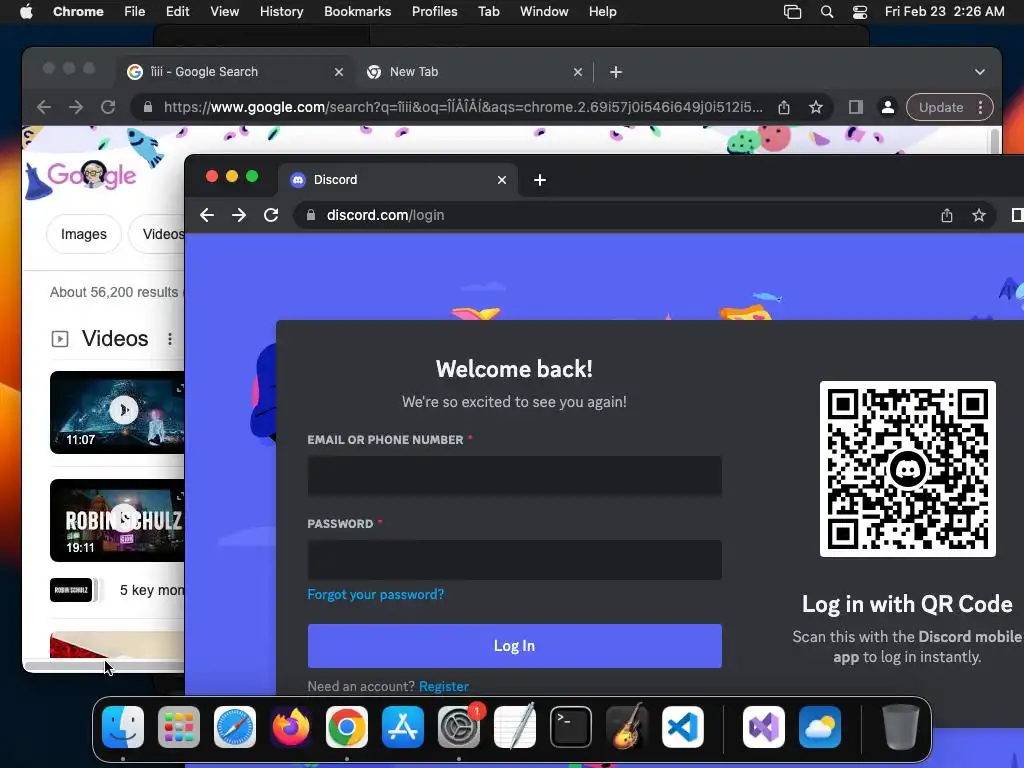Screen dimensions: 1024x768
Task: Go back in the Google Search window
Action: coord(44,107)
